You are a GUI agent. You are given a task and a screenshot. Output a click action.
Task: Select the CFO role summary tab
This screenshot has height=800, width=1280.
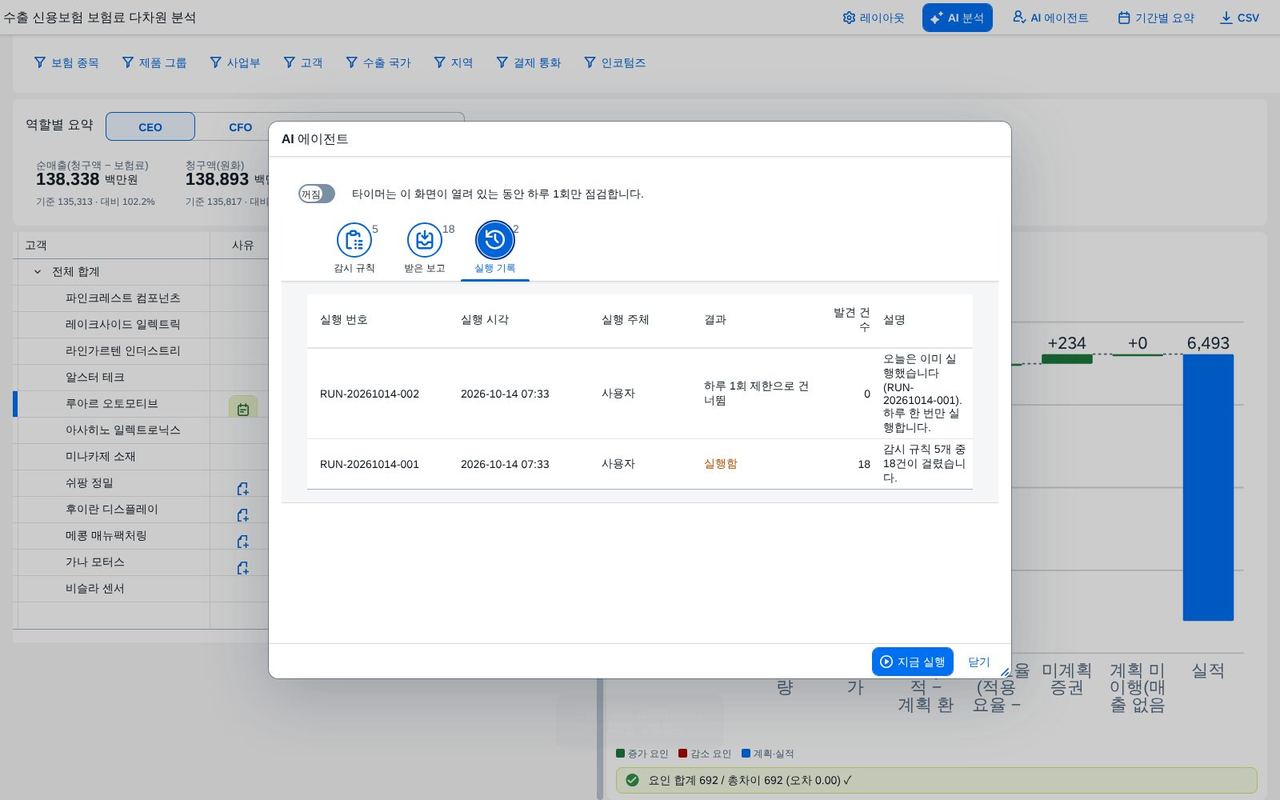tap(240, 127)
